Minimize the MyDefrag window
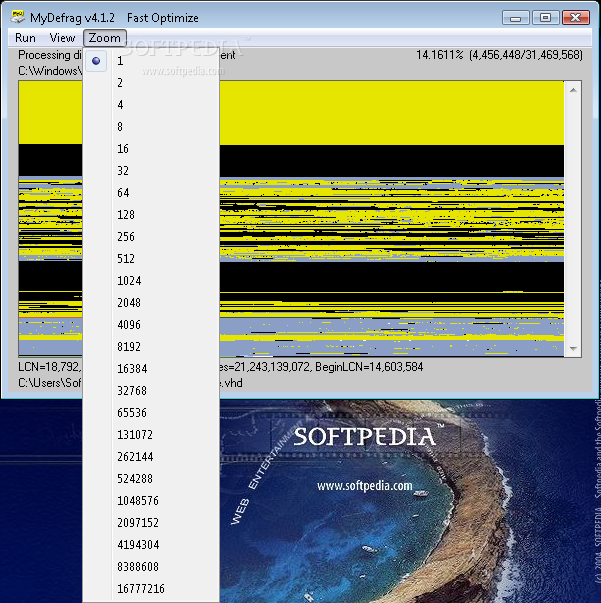The height and width of the screenshot is (603, 601). pos(516,18)
